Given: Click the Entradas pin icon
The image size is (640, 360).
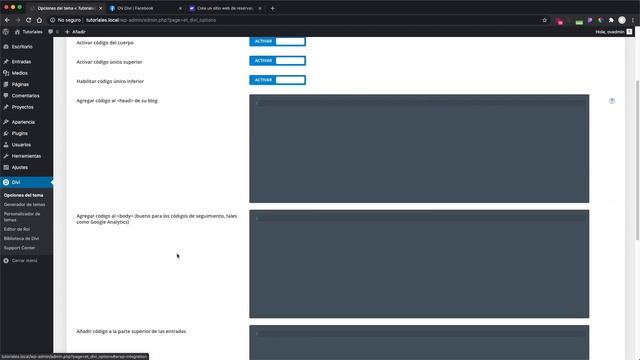Looking at the screenshot, I should pos(6,62).
